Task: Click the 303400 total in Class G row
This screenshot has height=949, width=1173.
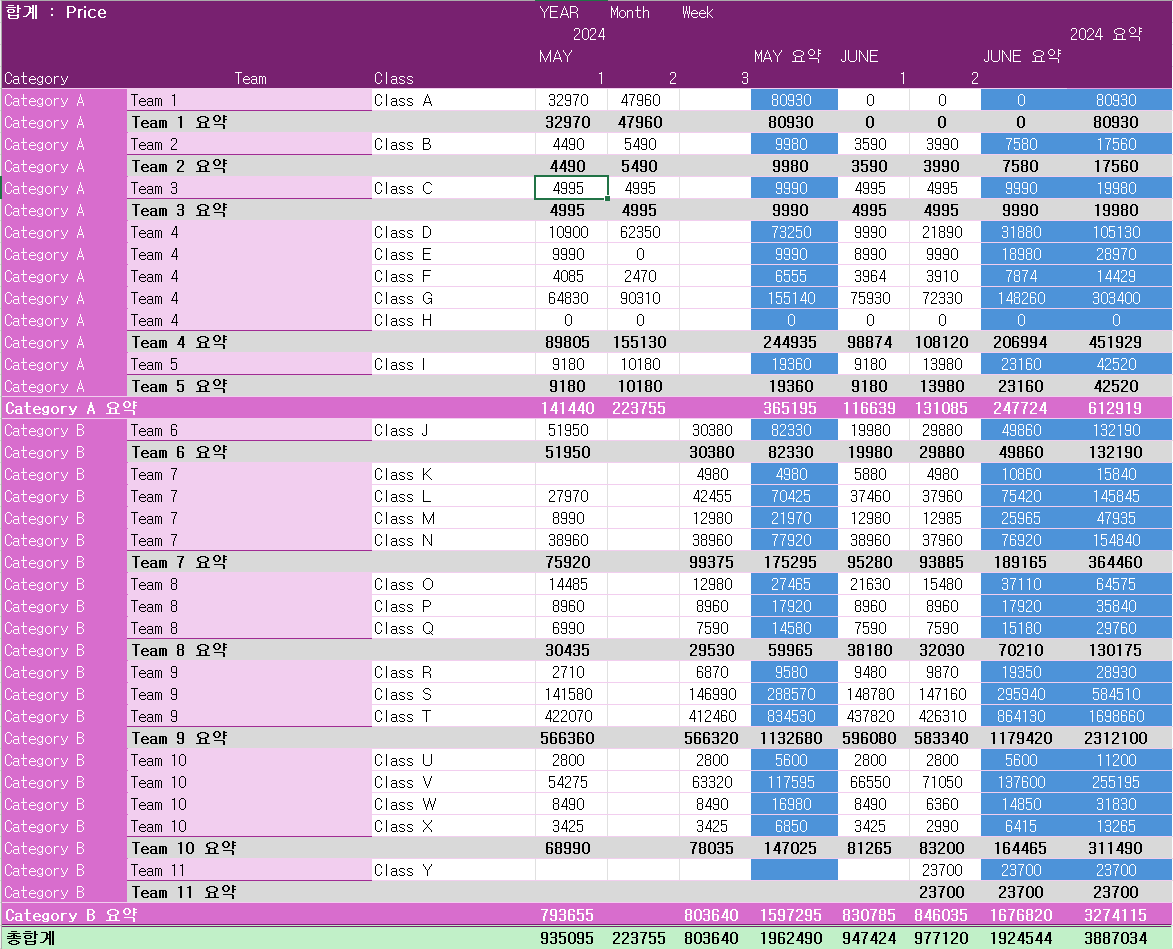Action: [x=1116, y=298]
